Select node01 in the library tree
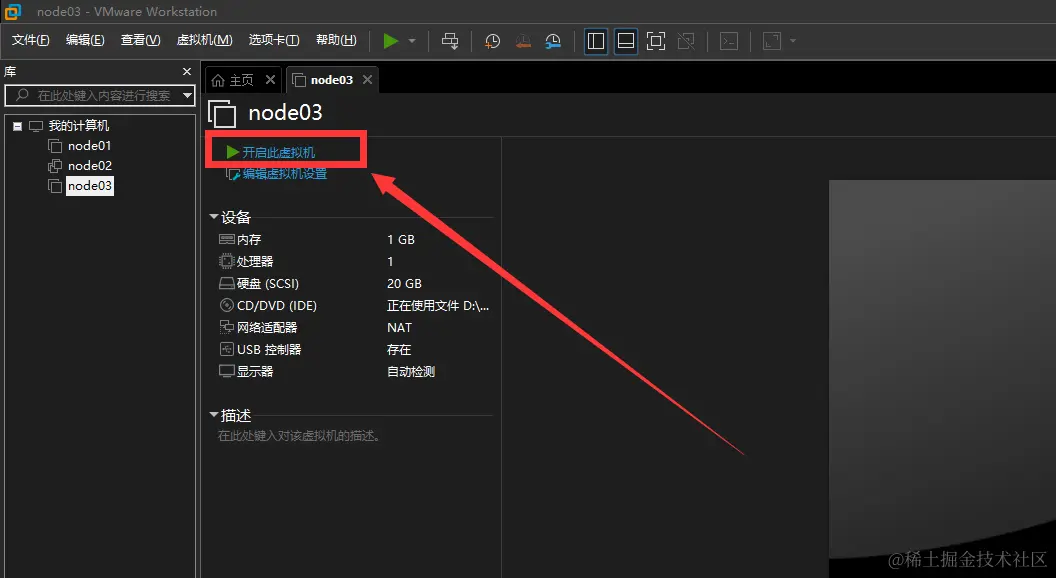1056x578 pixels. pos(89,146)
